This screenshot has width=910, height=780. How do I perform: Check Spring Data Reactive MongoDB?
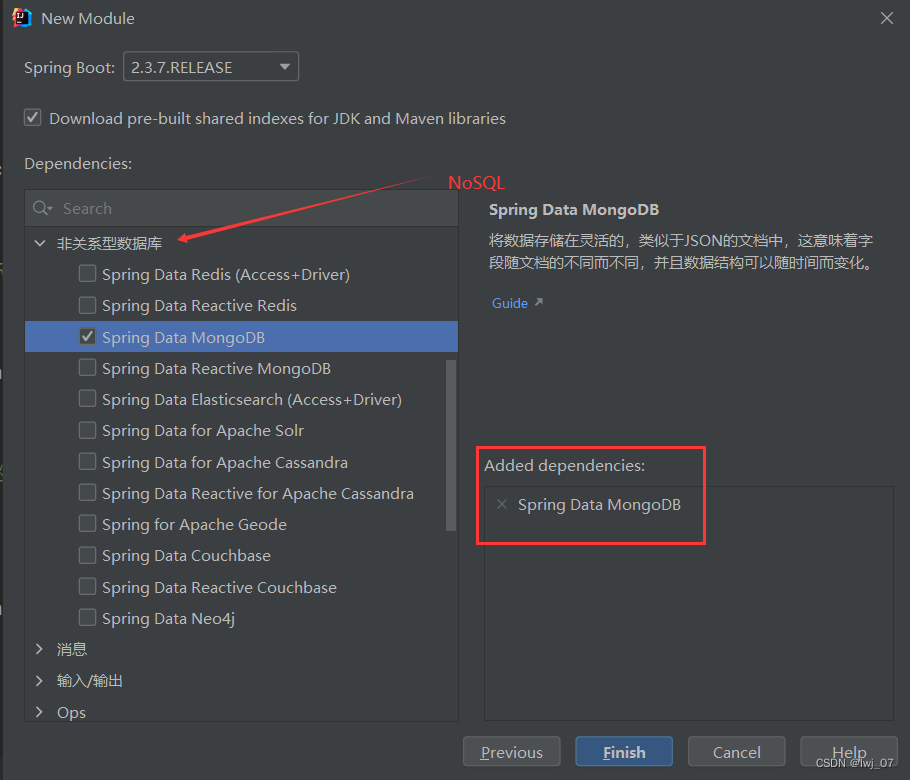(x=88, y=367)
